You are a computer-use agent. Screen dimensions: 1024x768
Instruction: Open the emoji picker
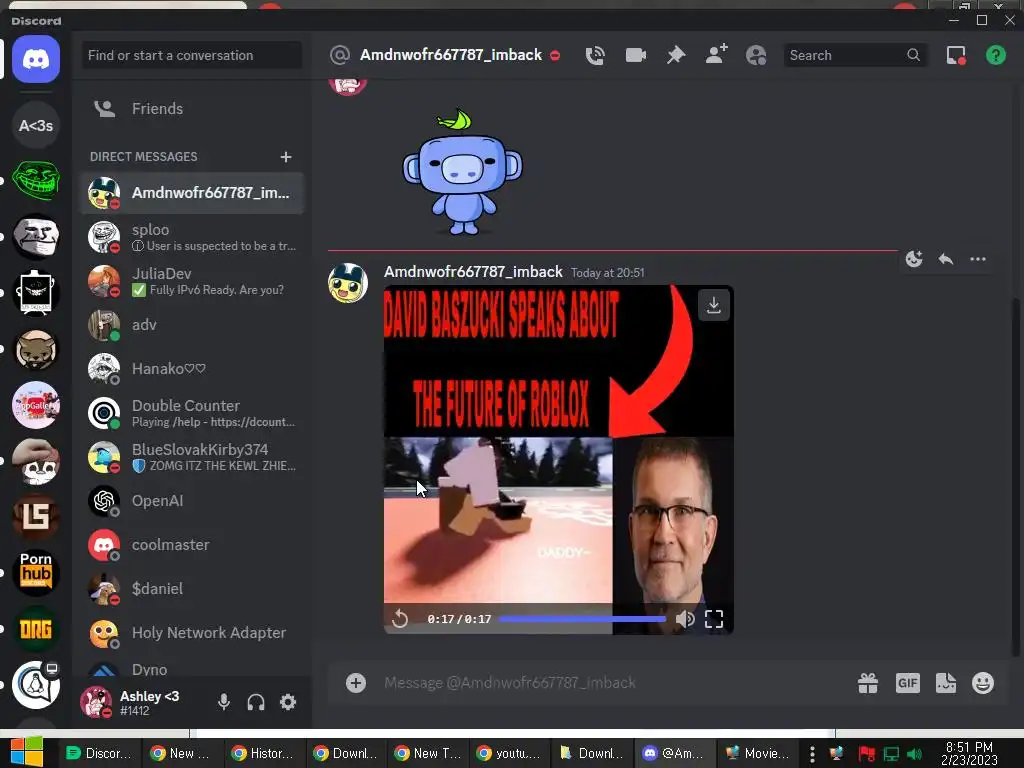click(x=983, y=683)
